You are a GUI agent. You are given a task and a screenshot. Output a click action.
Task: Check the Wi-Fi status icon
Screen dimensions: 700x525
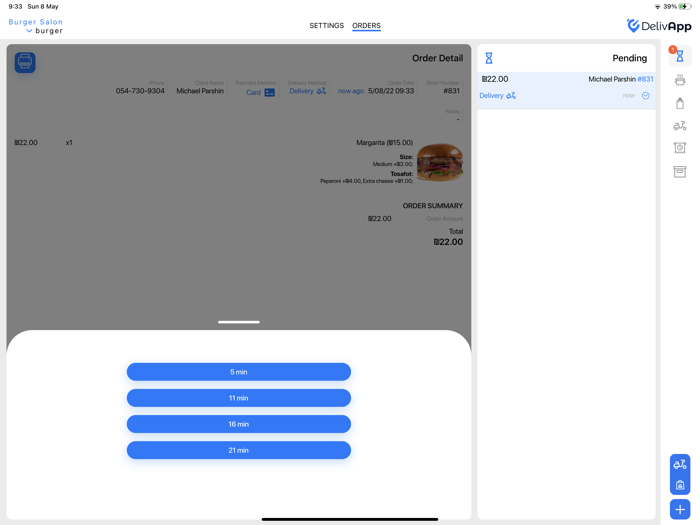coord(657,7)
